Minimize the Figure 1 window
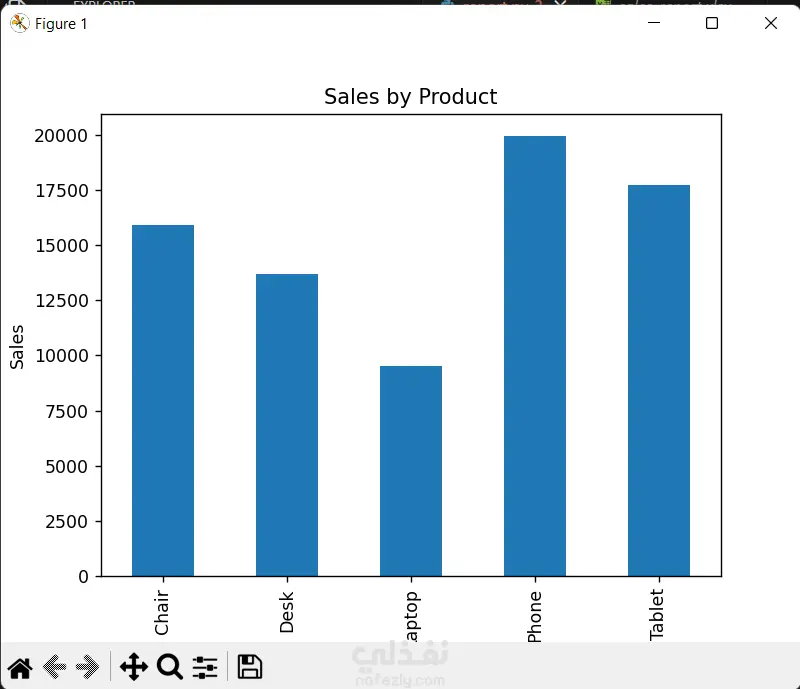 point(654,23)
